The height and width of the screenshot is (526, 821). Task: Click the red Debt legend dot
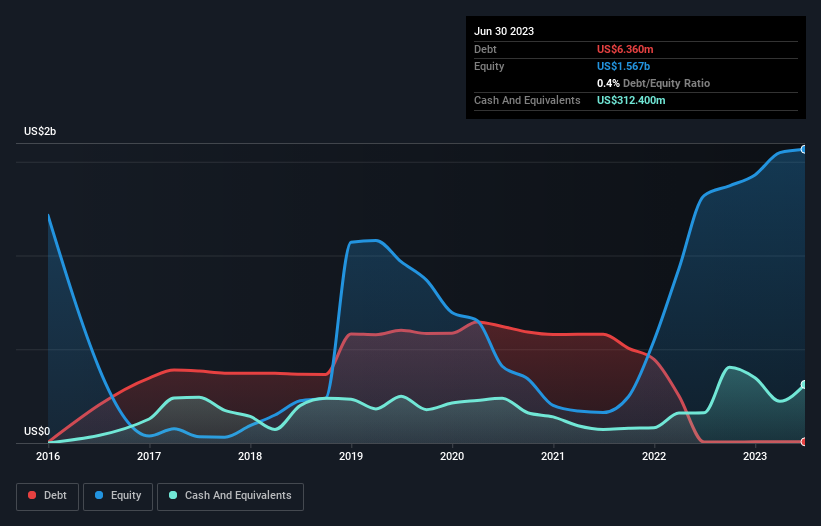[32, 495]
